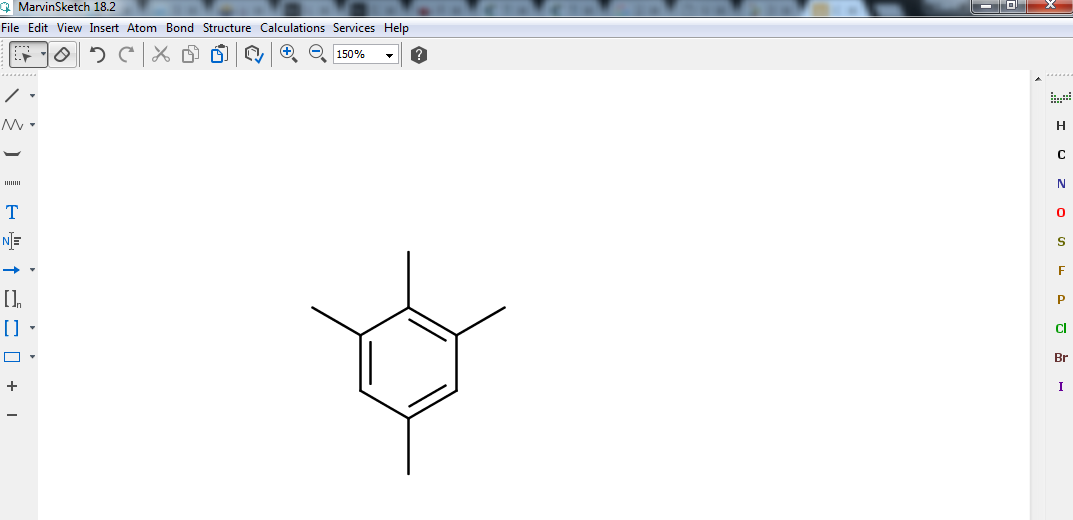Open the Structure menu
This screenshot has height=520, width=1073.
(227, 28)
